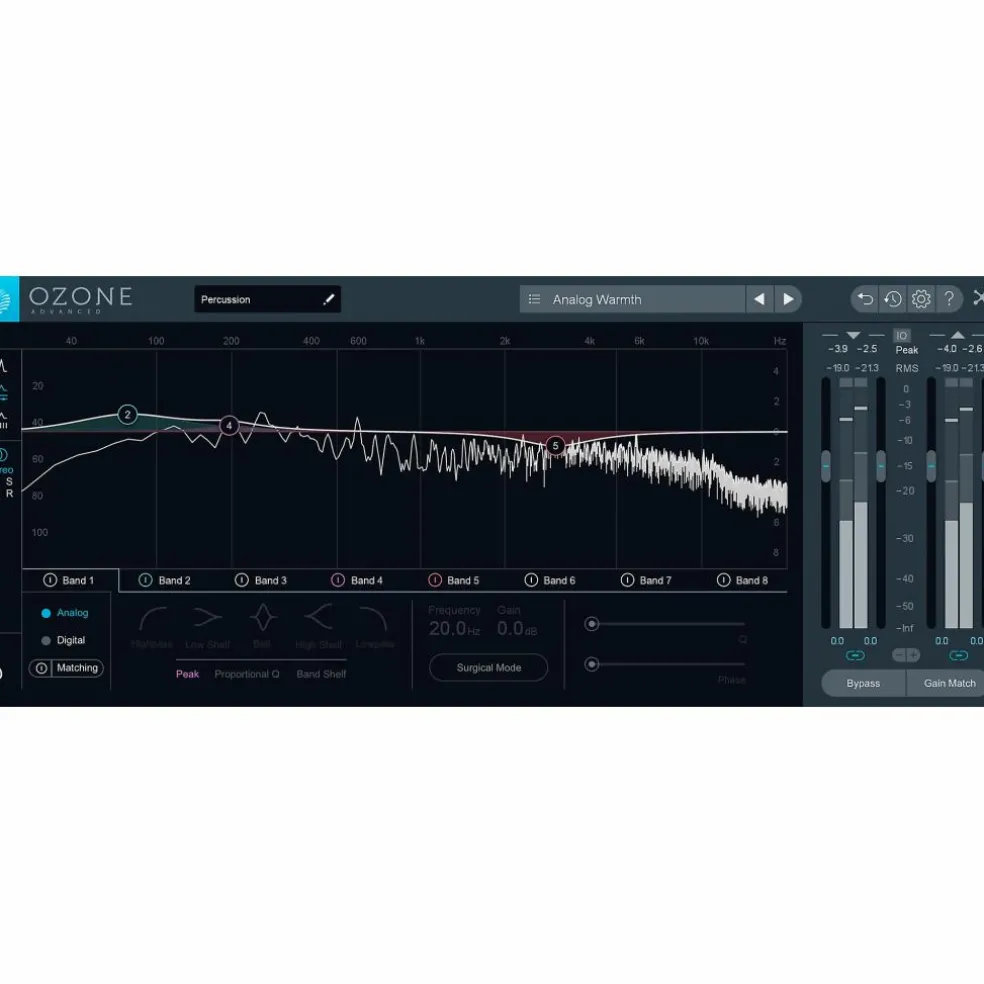Viewport: 984px width, 984px height.
Task: Toggle Band 6 power button
Action: pos(531,580)
